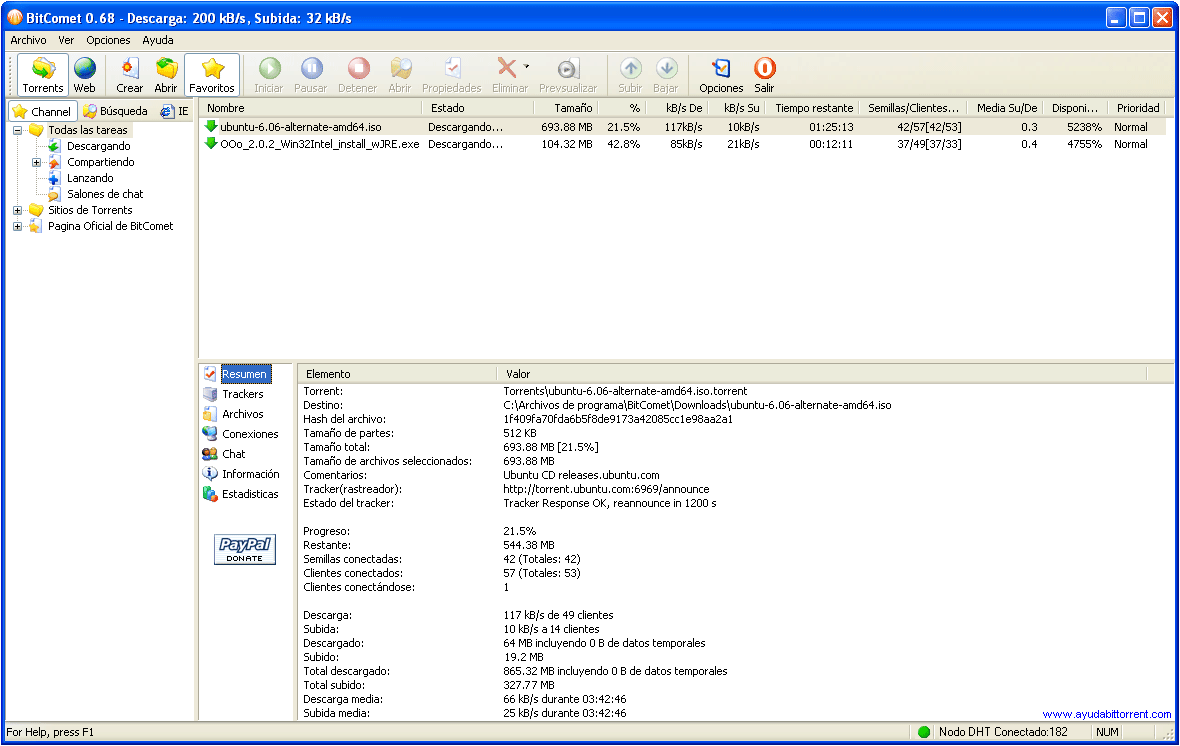Click the Hash del archivo value
The height and width of the screenshot is (746, 1180).
618,419
